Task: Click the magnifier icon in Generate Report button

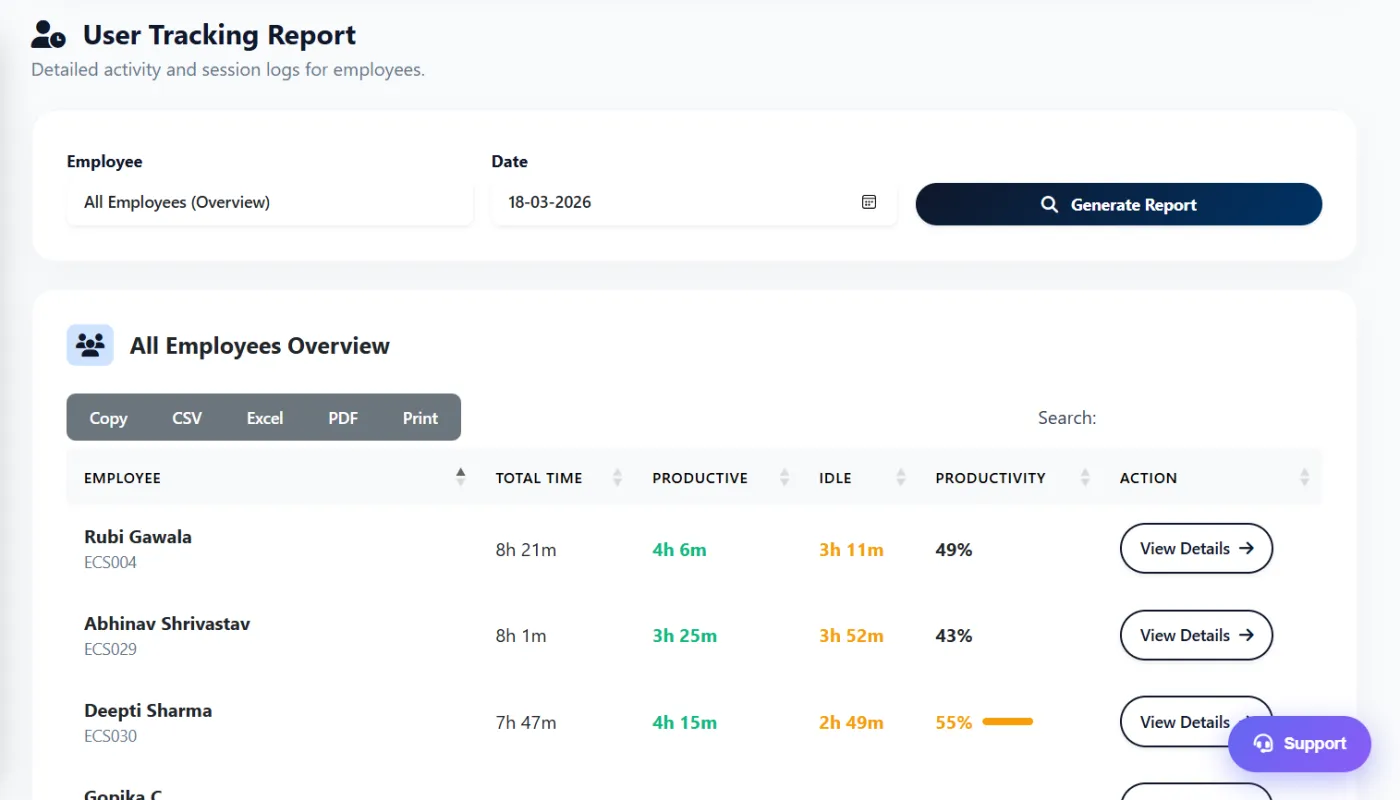Action: click(1049, 205)
